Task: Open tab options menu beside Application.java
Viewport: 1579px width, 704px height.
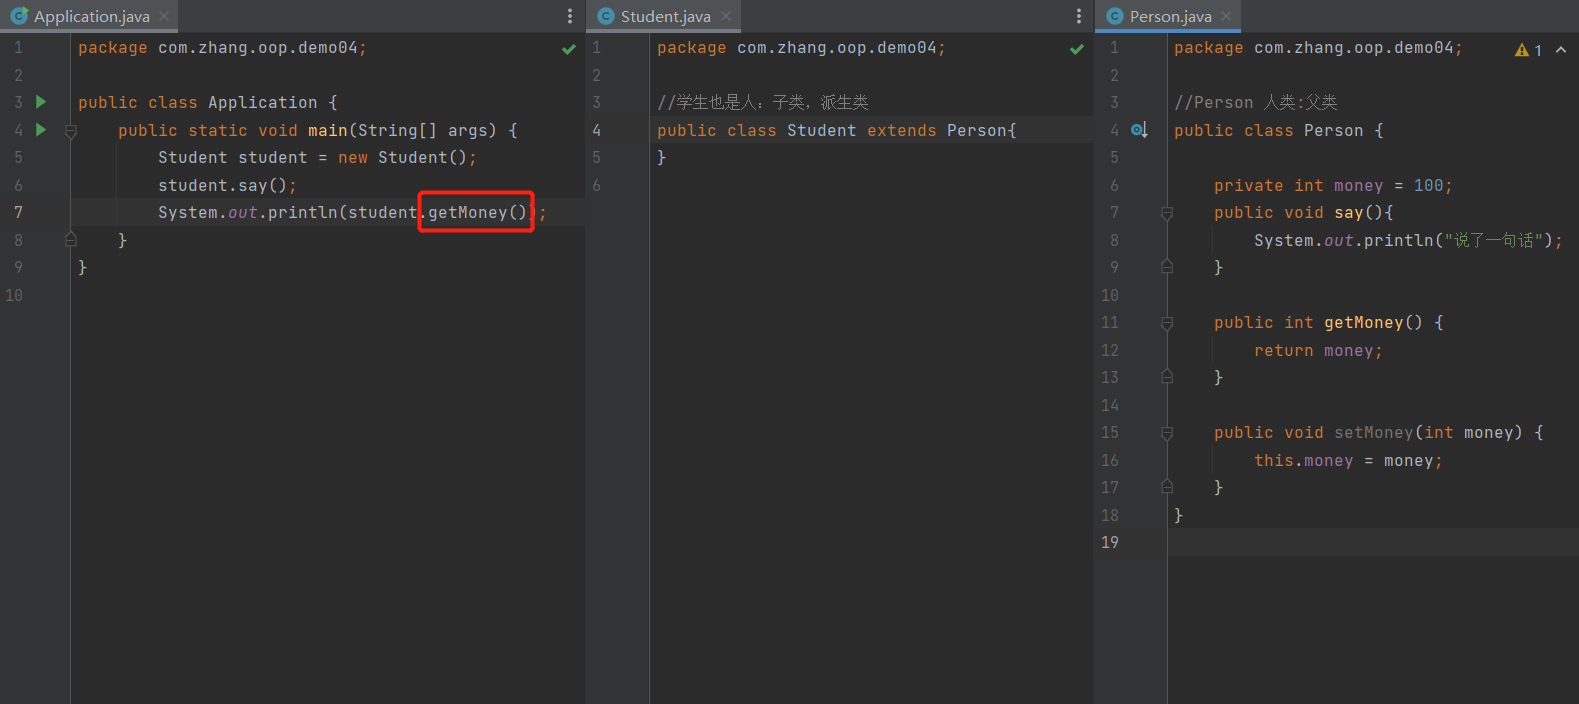Action: (570, 16)
